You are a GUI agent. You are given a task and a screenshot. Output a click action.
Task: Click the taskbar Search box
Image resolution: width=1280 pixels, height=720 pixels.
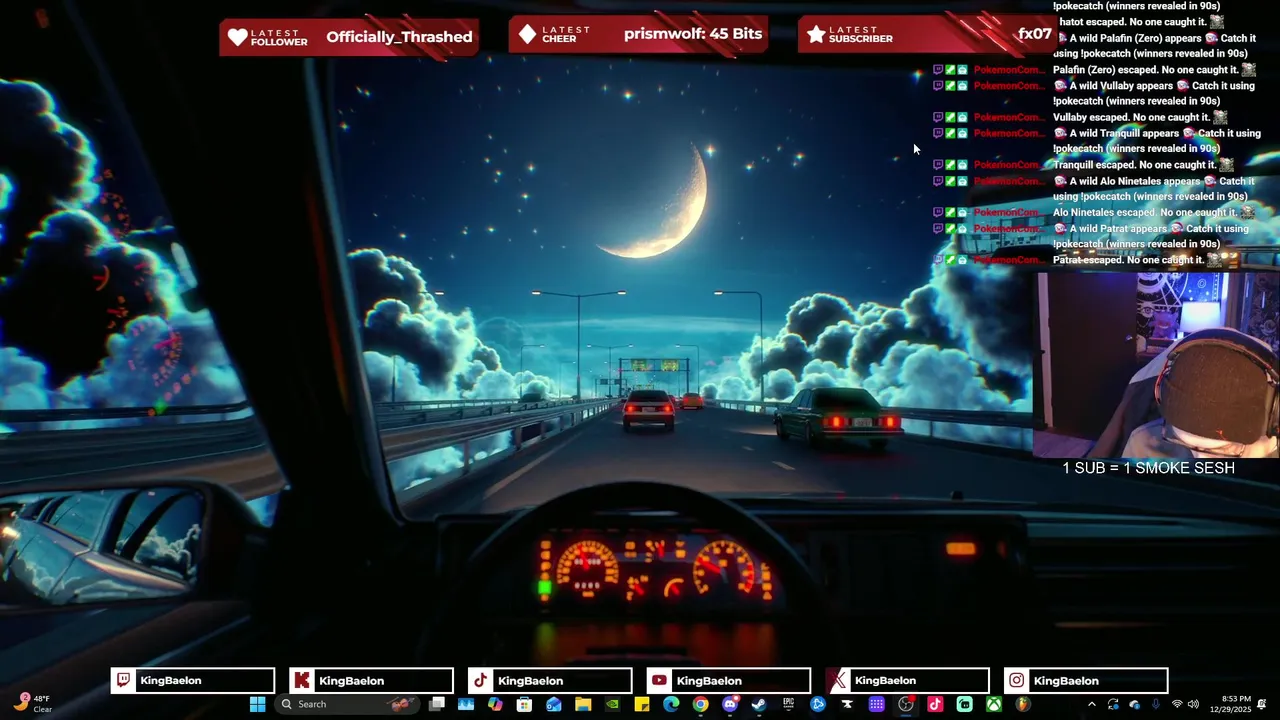tap(347, 704)
